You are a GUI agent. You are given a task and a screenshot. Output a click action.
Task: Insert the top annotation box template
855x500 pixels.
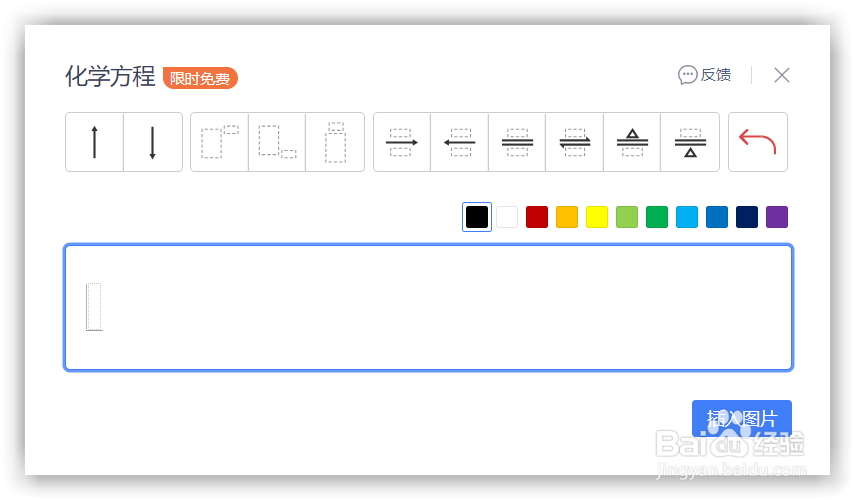pos(335,142)
